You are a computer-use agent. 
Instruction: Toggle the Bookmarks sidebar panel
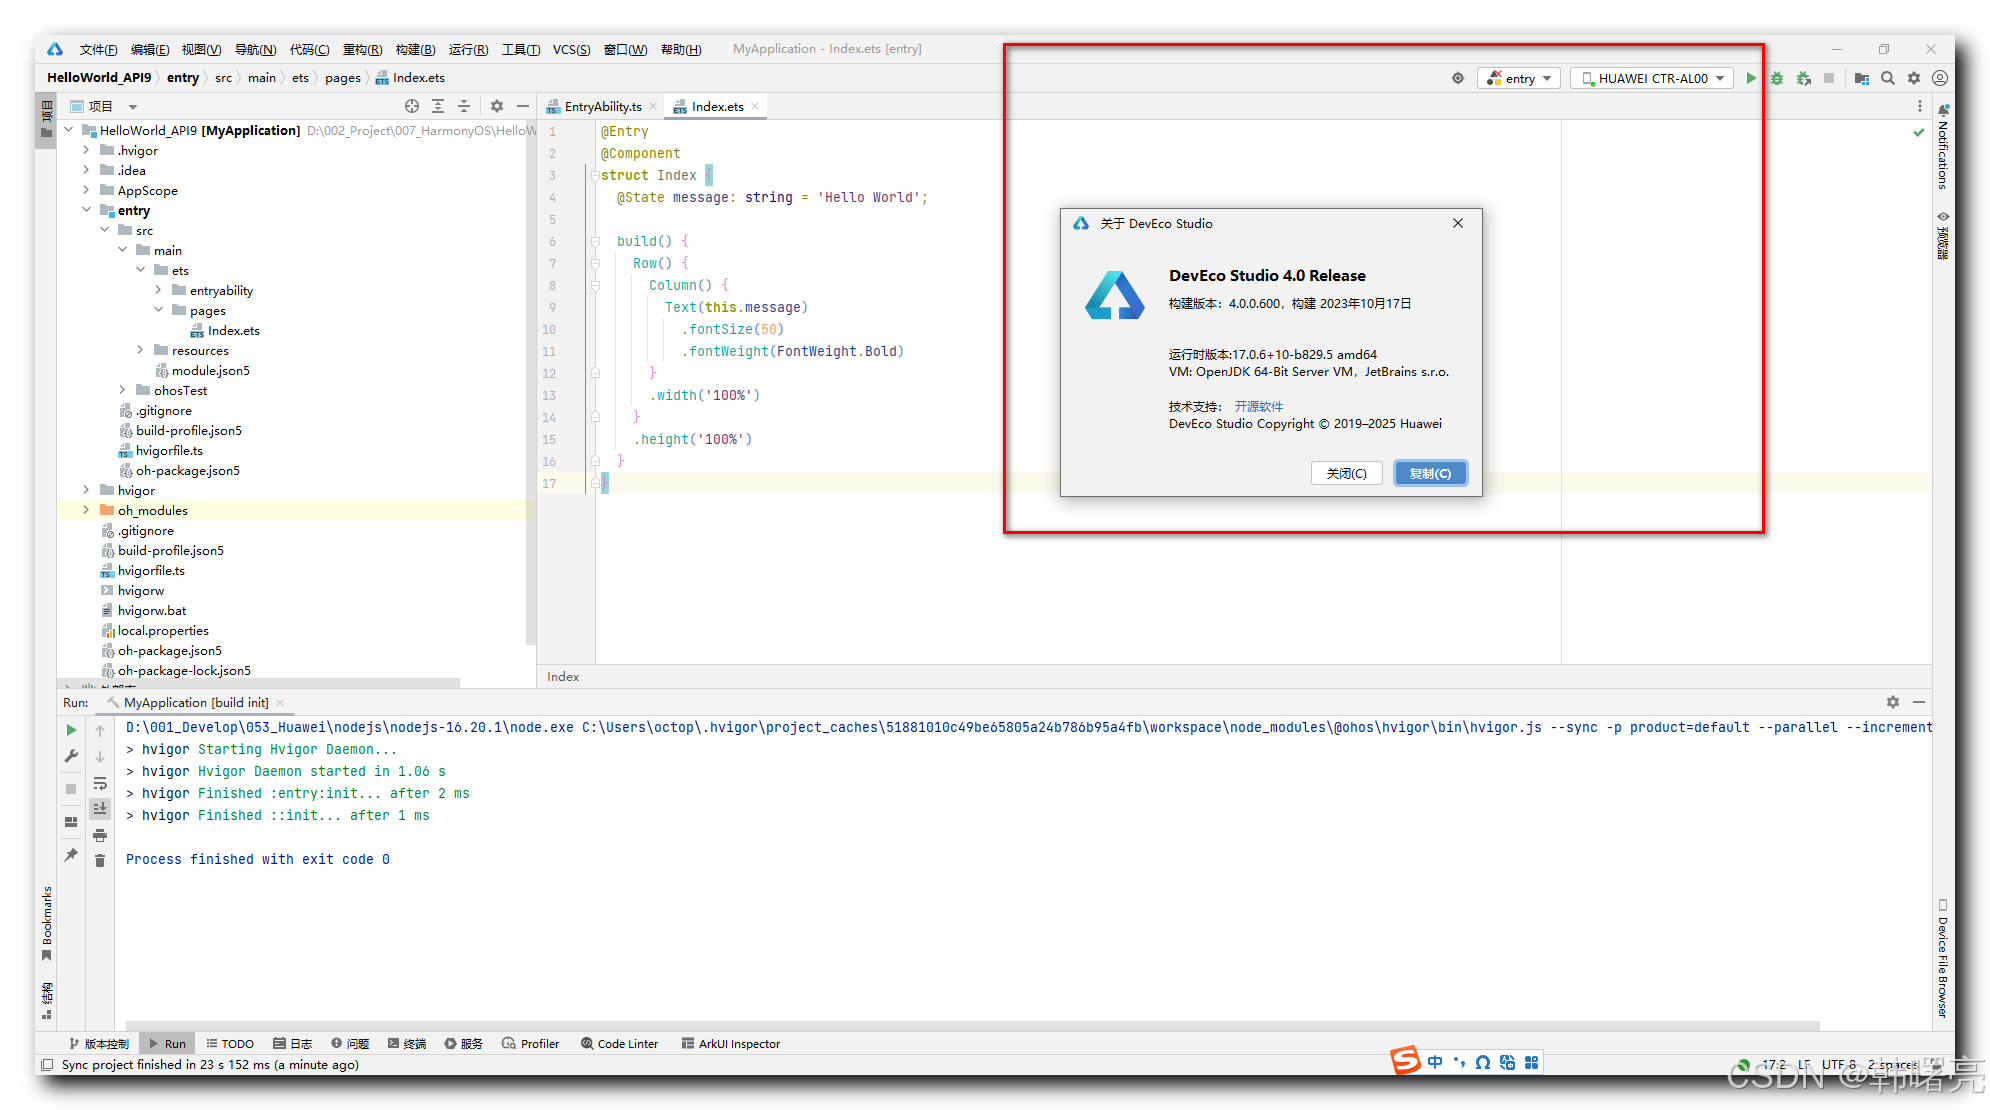[x=46, y=922]
